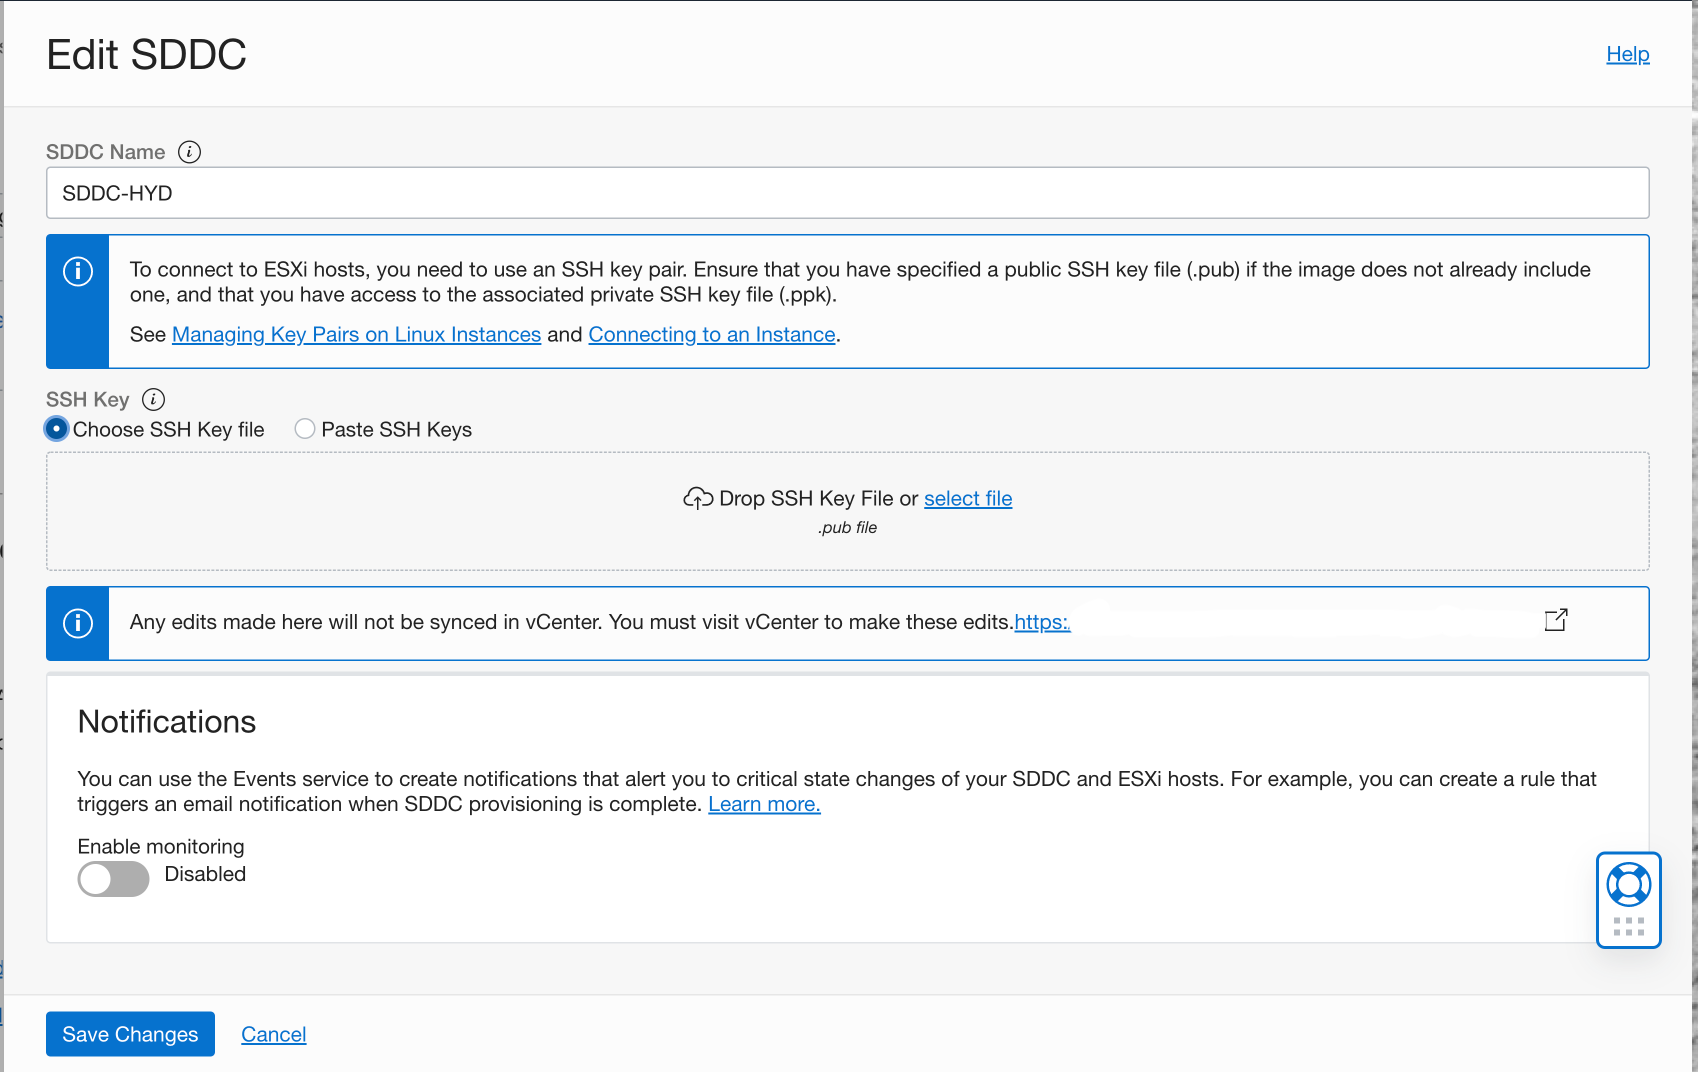Viewport: 1698px width, 1072px height.
Task: Click the info icon on the SSH key banner
Action: click(x=77, y=271)
